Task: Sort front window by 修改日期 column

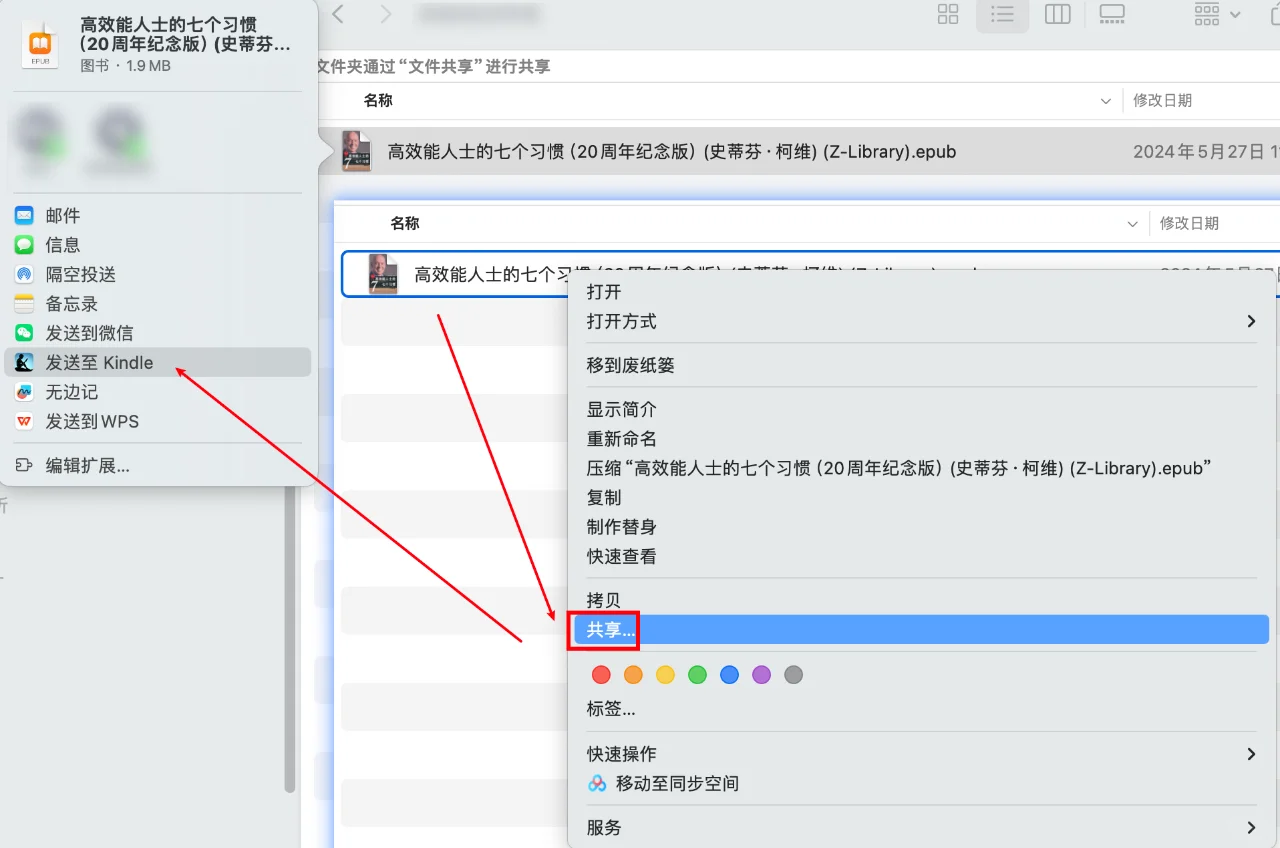Action: (x=1189, y=223)
